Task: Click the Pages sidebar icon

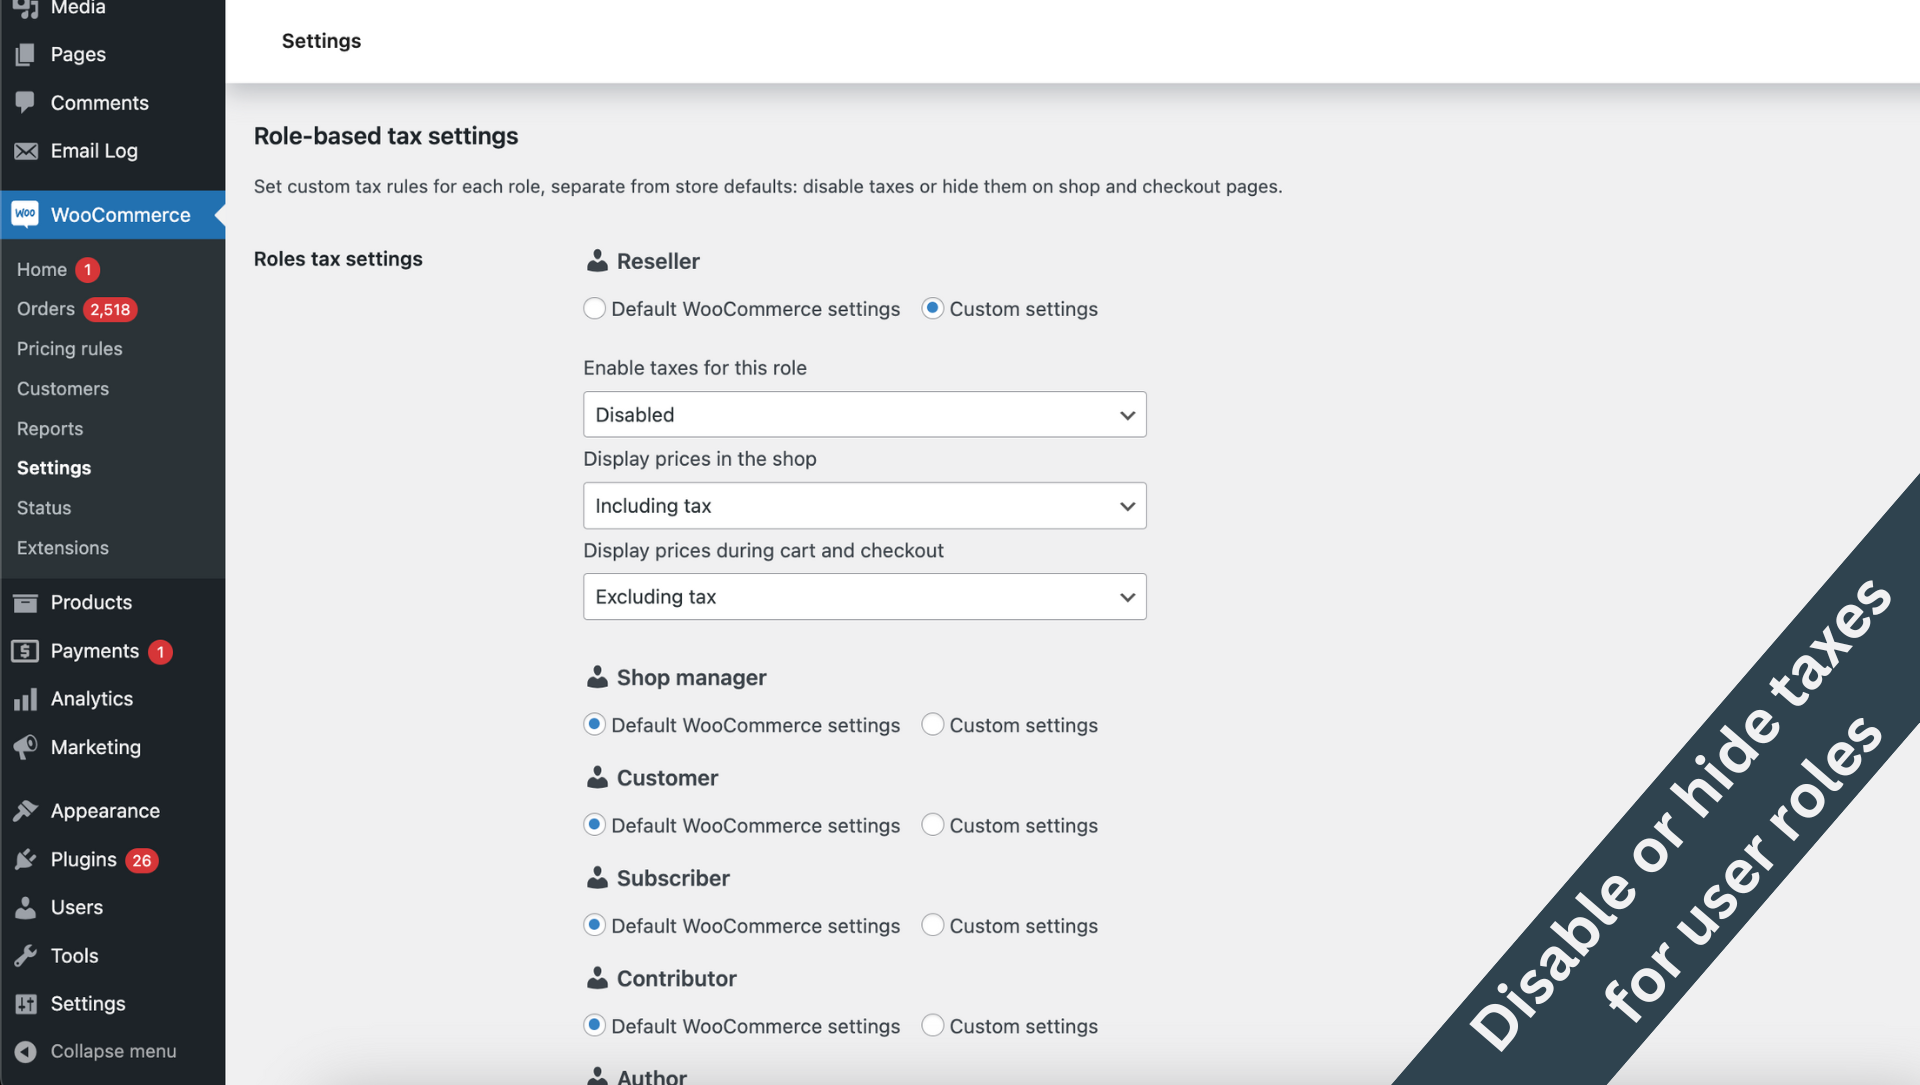Action: (25, 54)
